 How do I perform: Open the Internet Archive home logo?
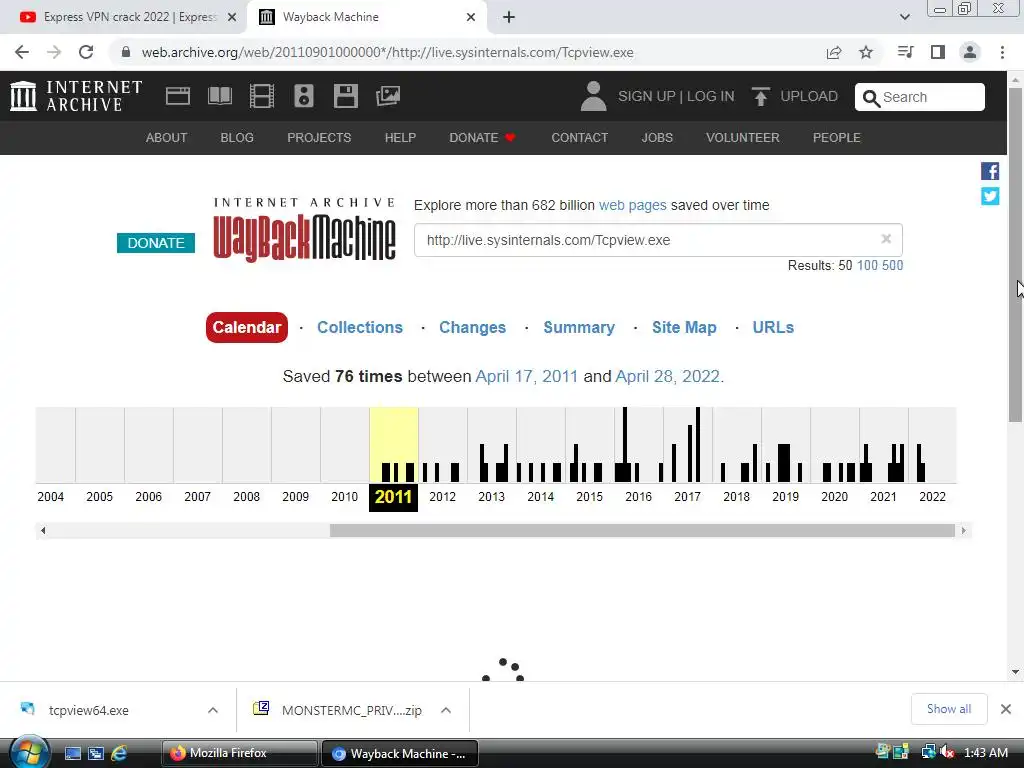pos(76,96)
